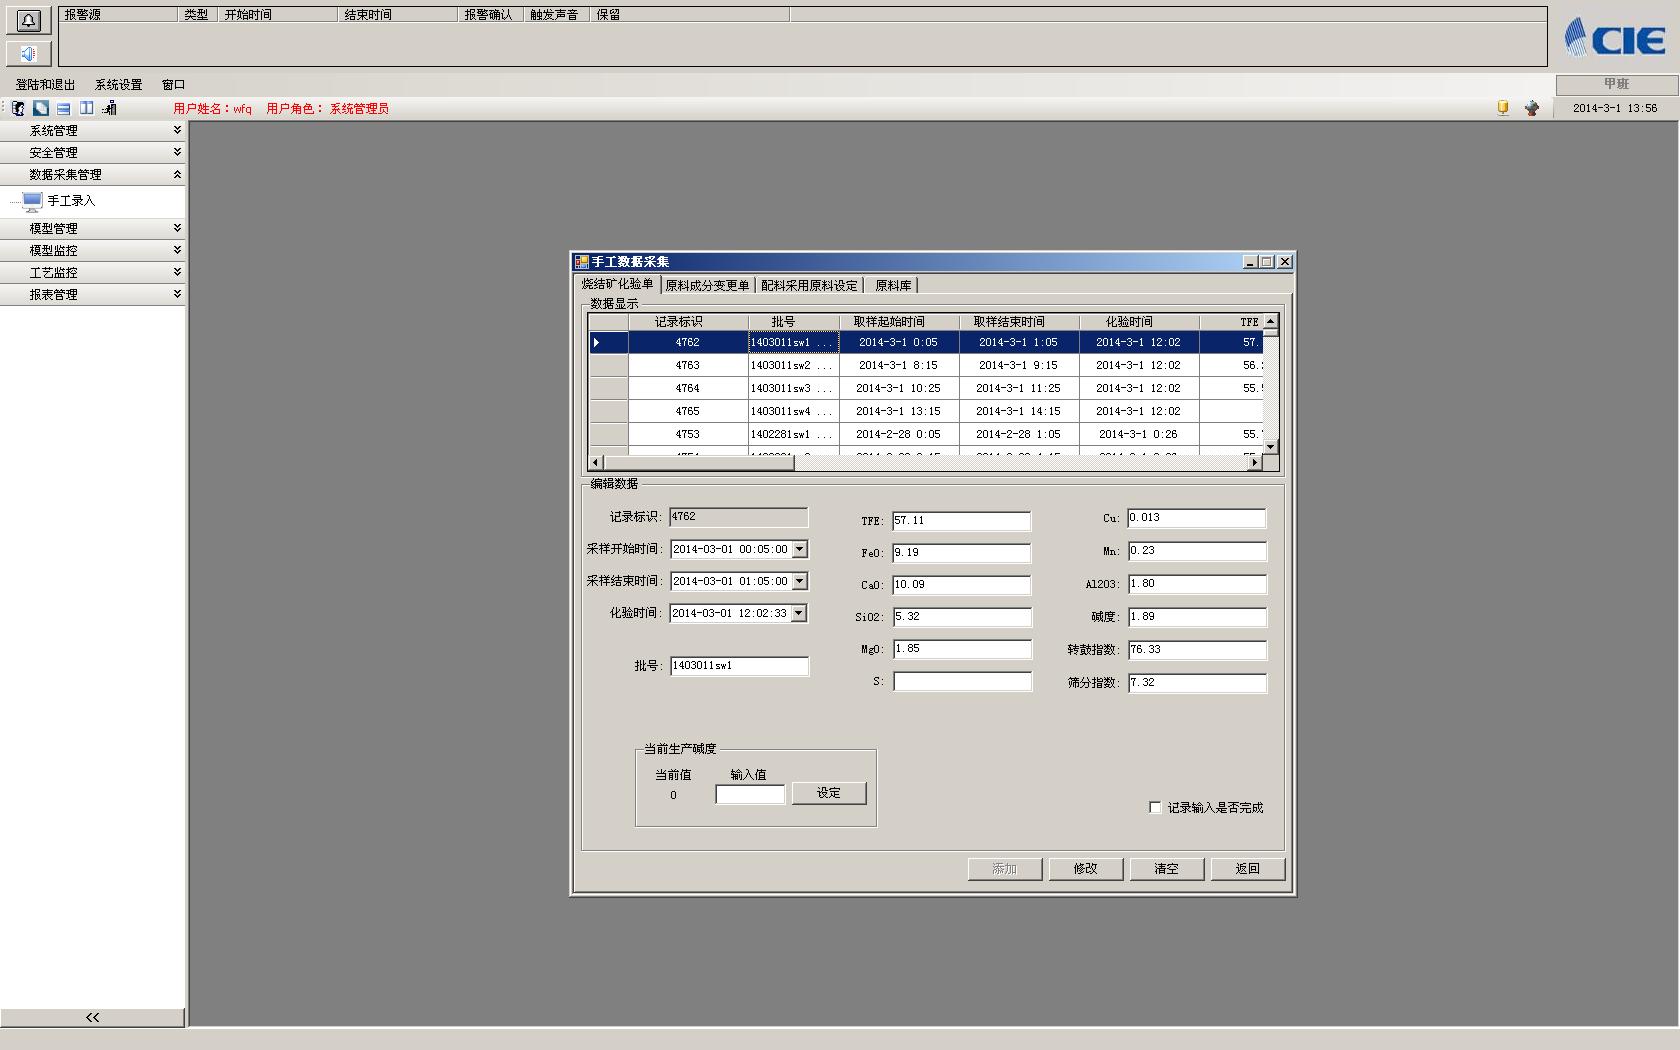
Task: Collapse the 数据采集管理 sidebar section
Action: (x=92, y=174)
